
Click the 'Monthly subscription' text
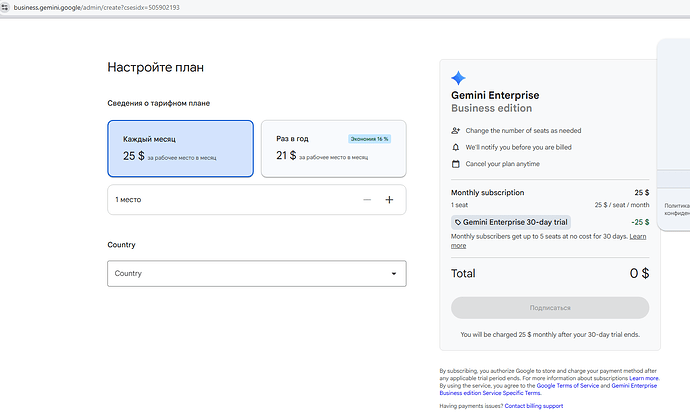point(488,193)
